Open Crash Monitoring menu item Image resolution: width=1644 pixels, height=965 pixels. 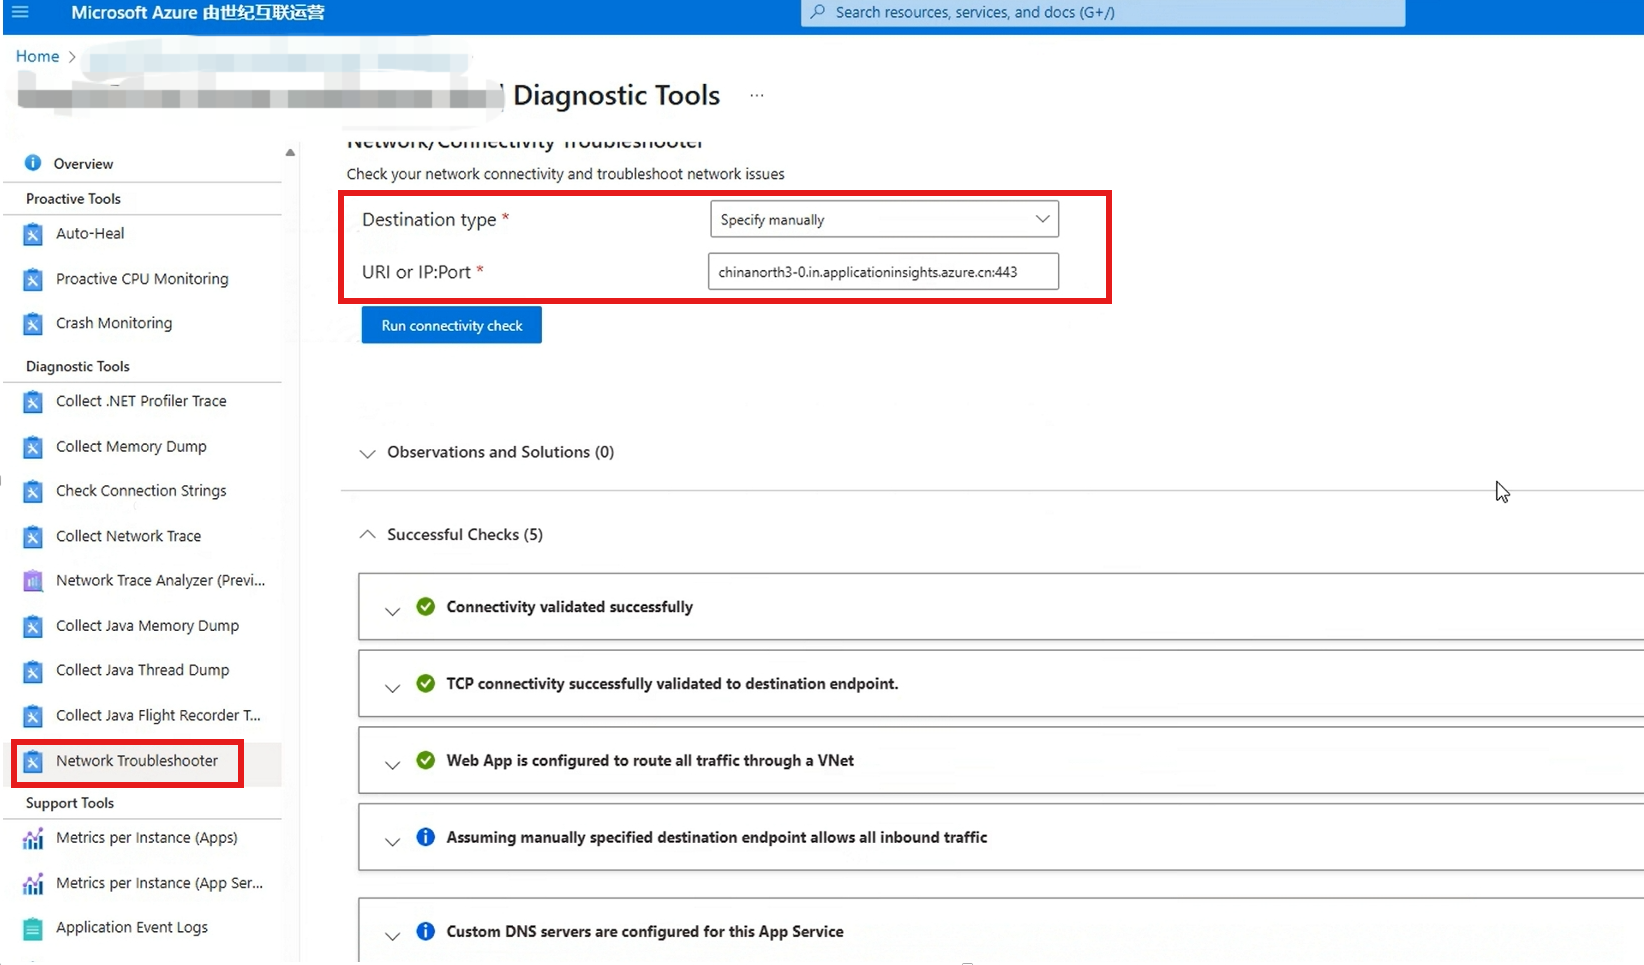[114, 323]
